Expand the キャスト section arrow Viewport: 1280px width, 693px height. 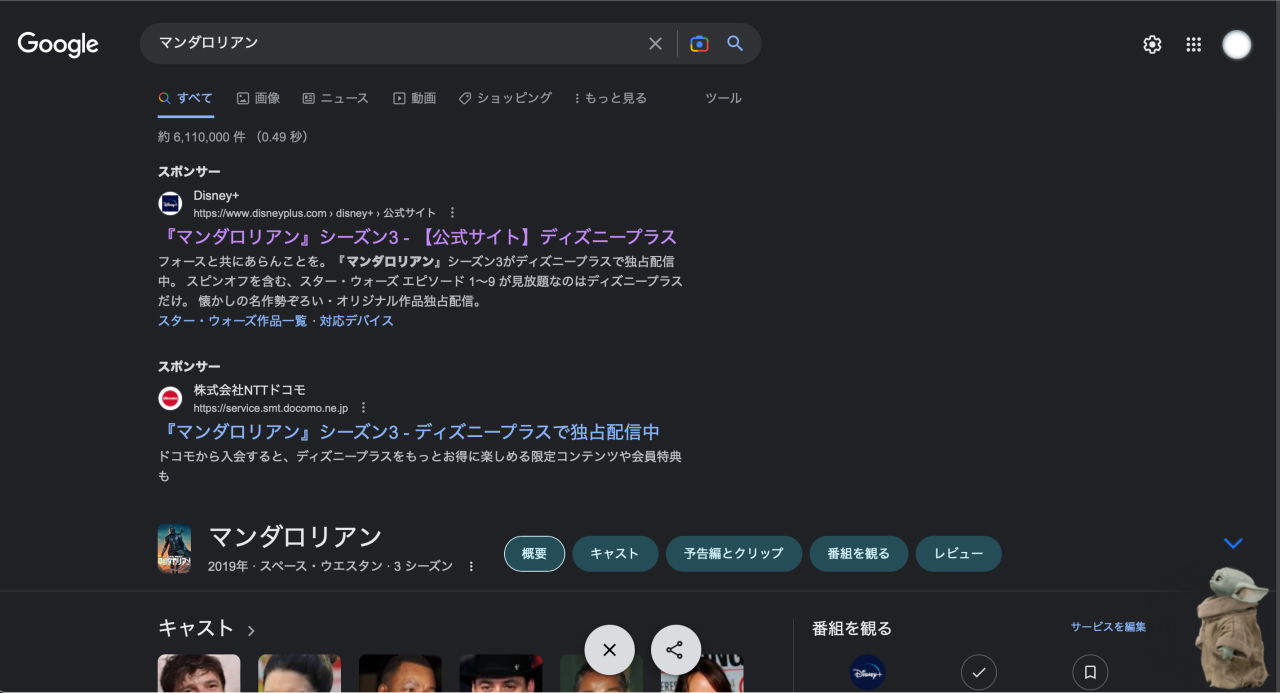coord(251,630)
